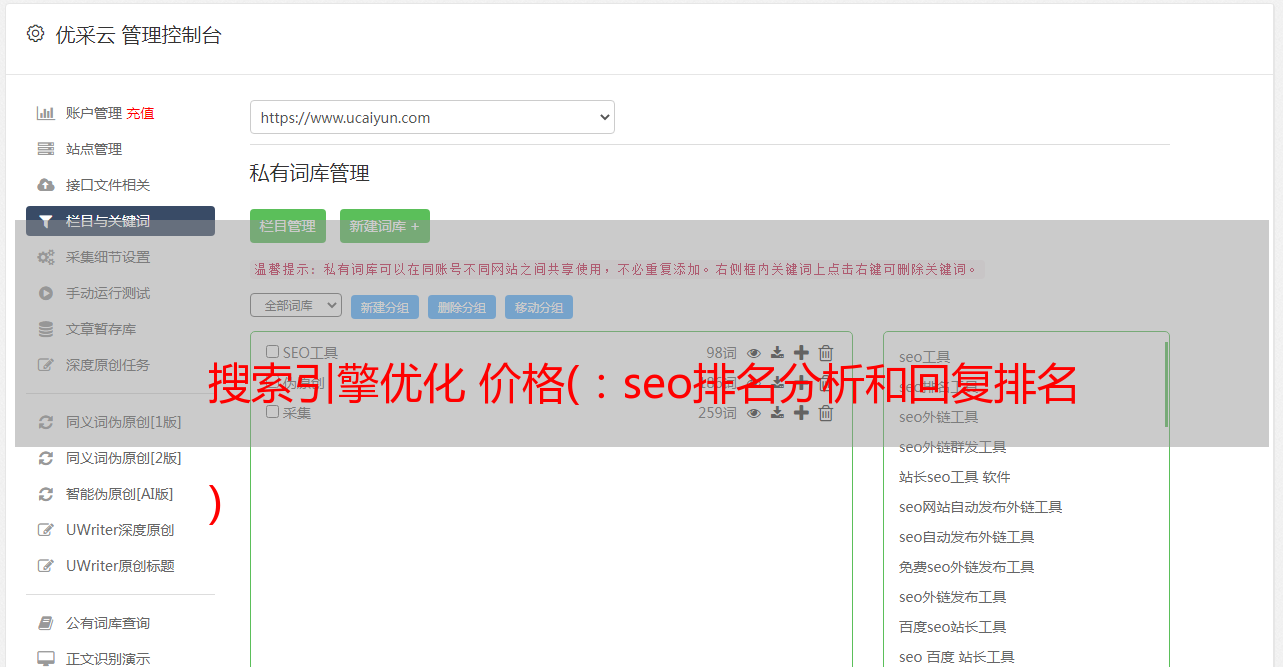View SEO工具 keywords with the eye icon
1283x667 pixels.
(754, 352)
